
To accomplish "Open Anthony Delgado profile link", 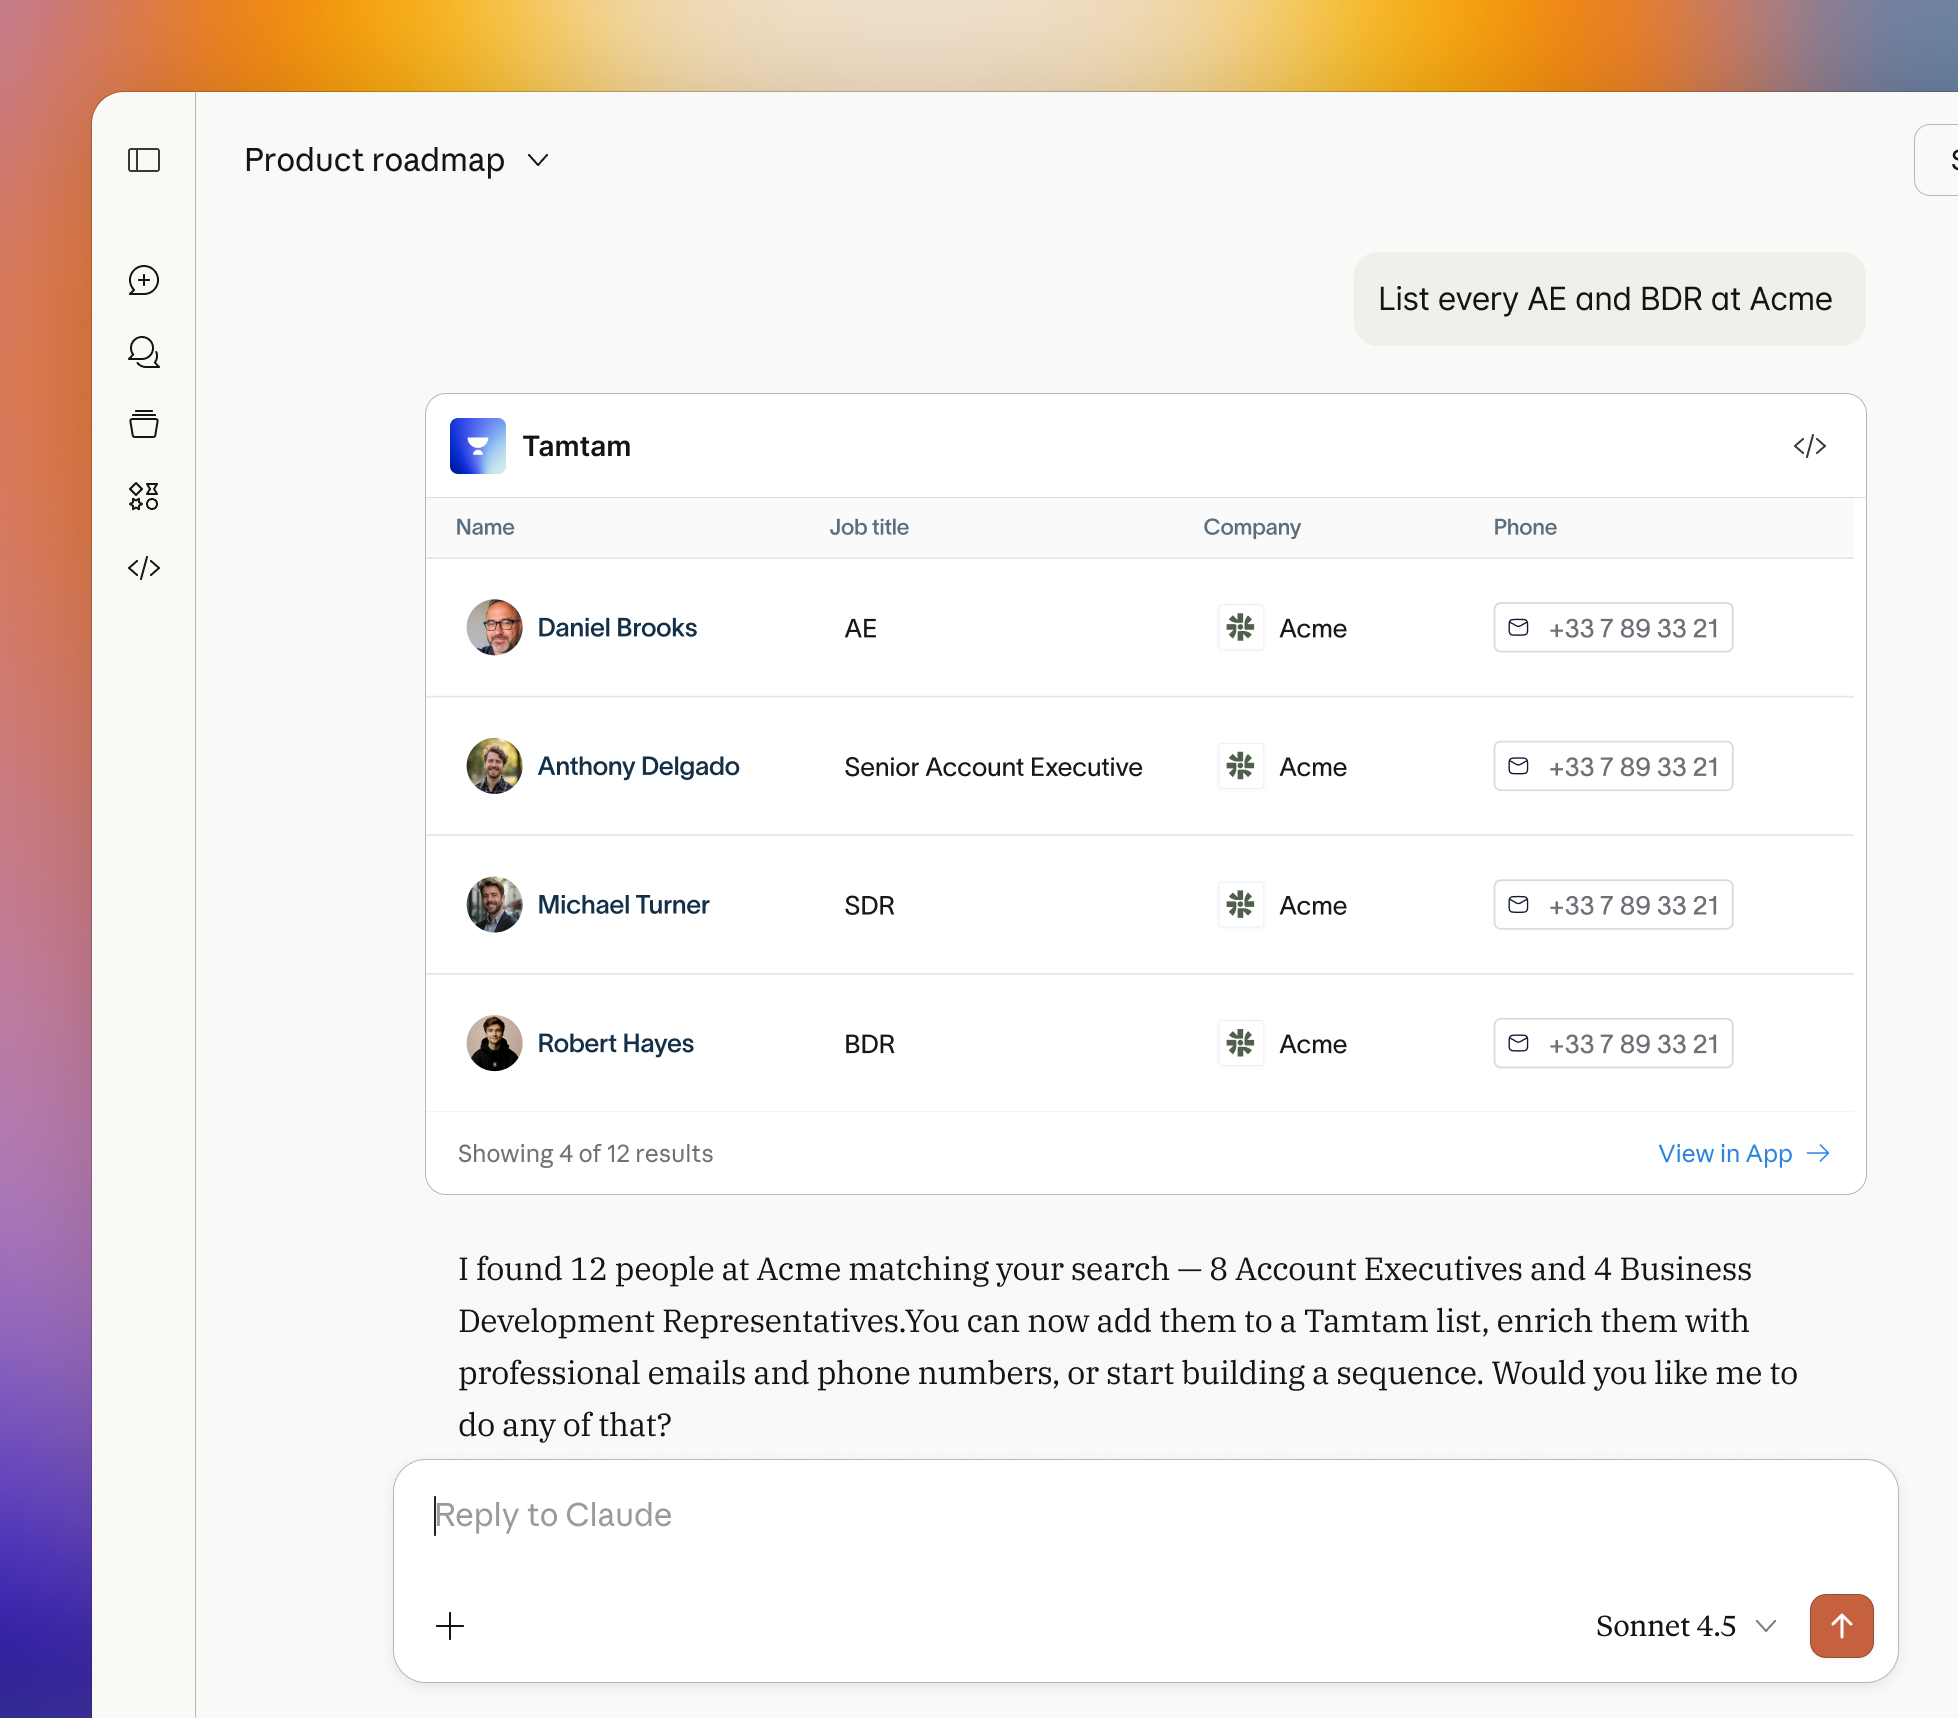I will pyautogui.click(x=638, y=766).
